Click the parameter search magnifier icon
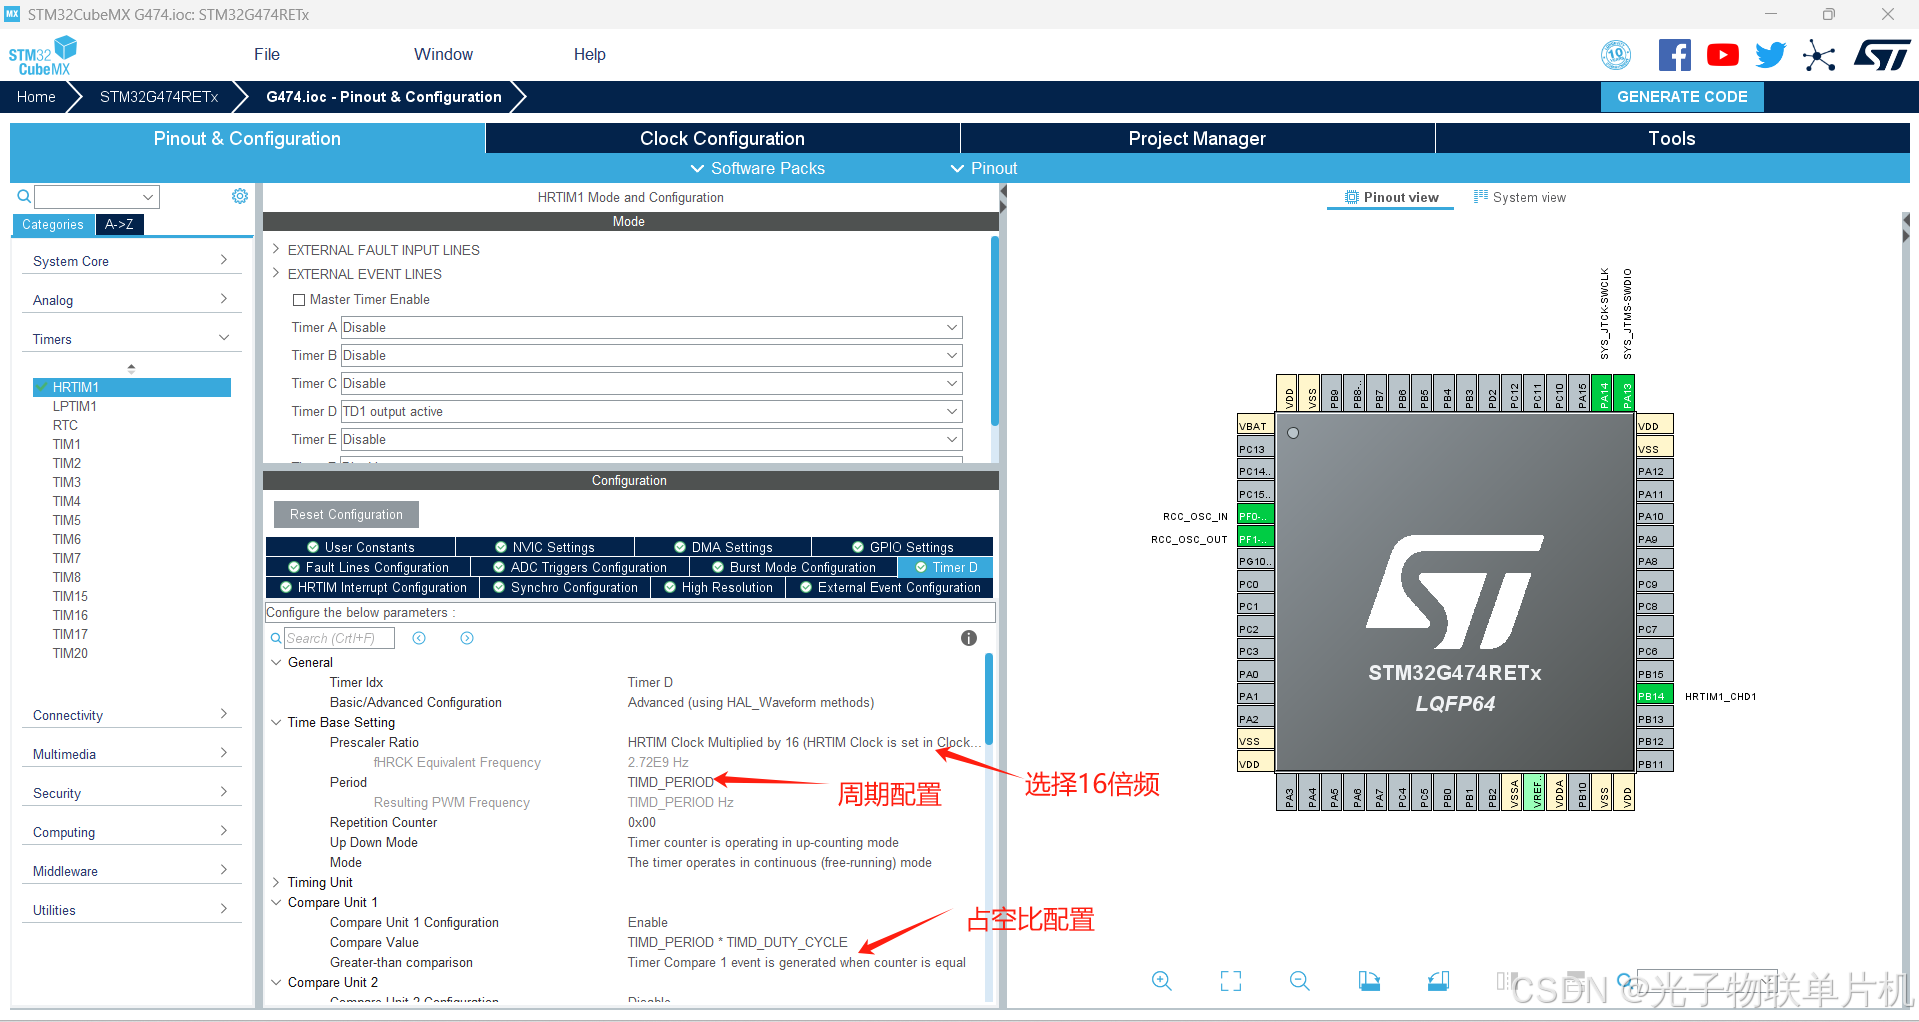This screenshot has height=1022, width=1919. 276,638
